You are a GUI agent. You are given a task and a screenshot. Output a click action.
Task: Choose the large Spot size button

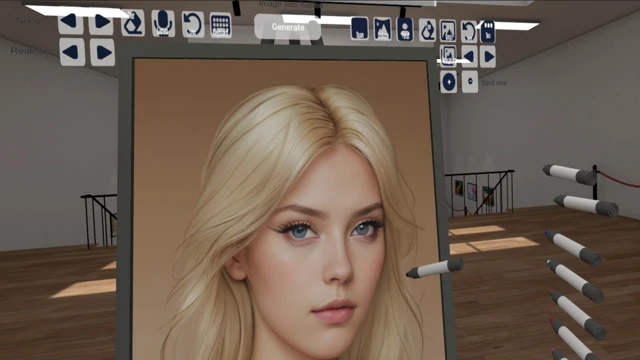click(x=449, y=82)
